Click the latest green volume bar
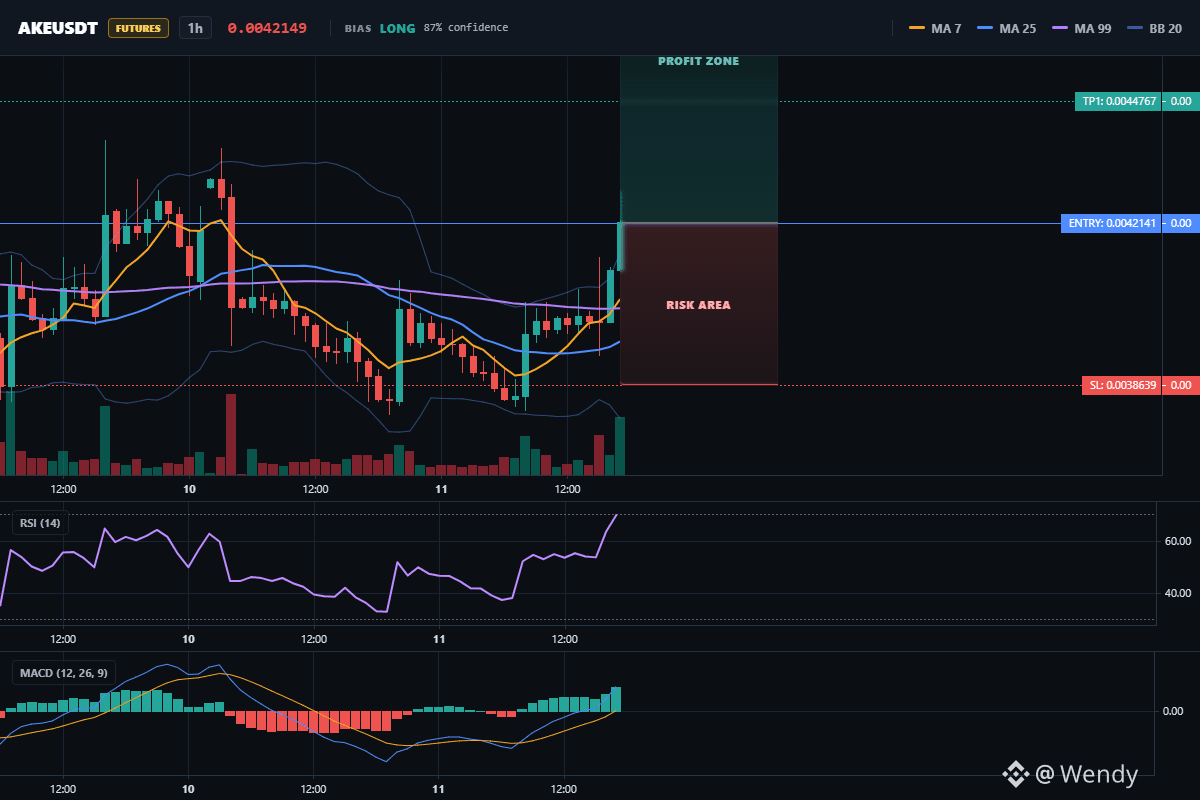 coord(620,446)
